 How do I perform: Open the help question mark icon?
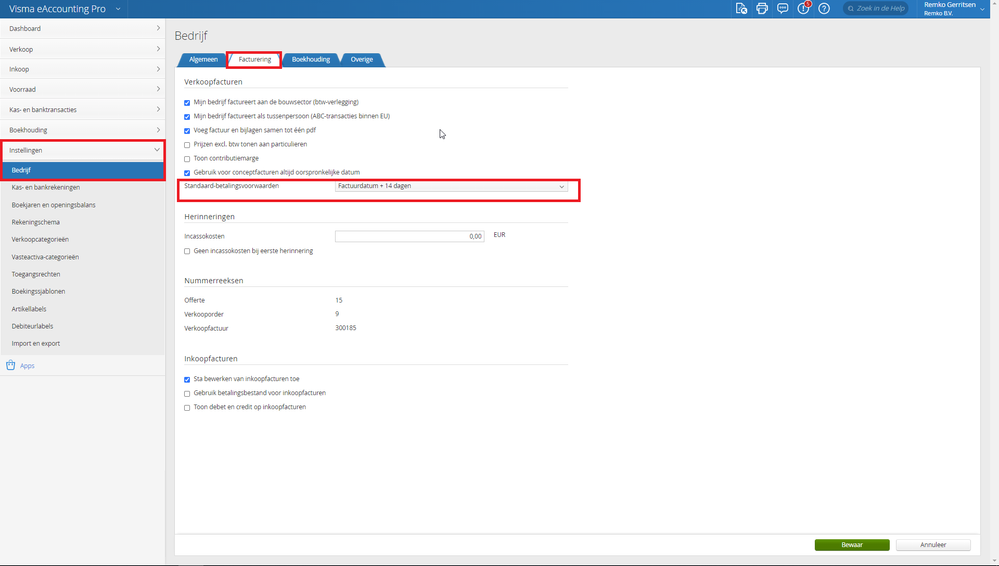click(824, 8)
